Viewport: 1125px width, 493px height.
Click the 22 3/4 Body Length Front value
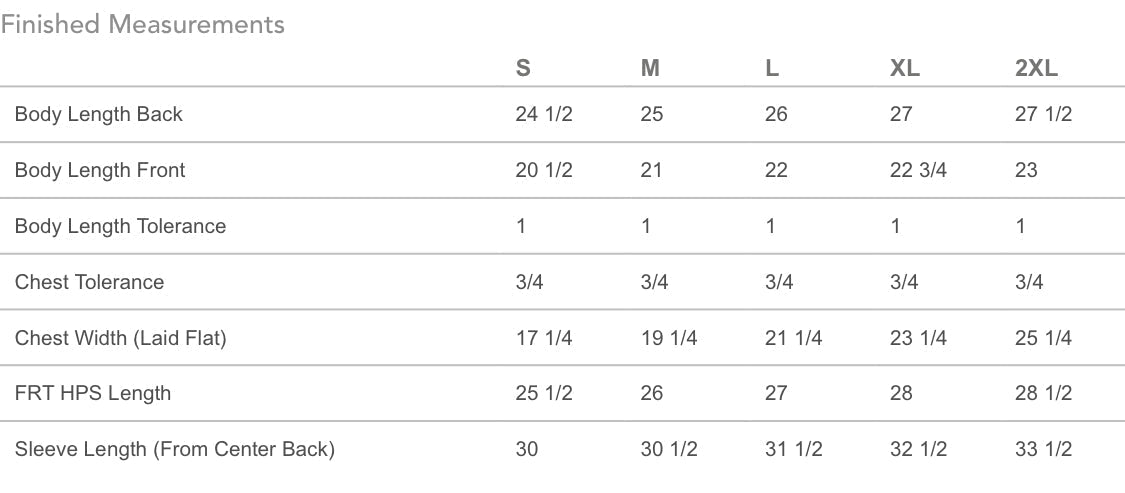coord(918,170)
